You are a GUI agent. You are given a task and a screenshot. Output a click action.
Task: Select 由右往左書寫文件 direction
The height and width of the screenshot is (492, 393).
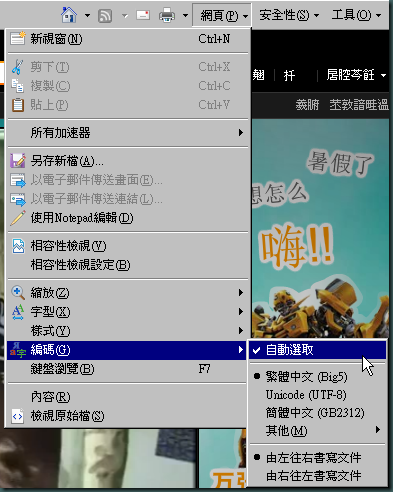click(317, 476)
